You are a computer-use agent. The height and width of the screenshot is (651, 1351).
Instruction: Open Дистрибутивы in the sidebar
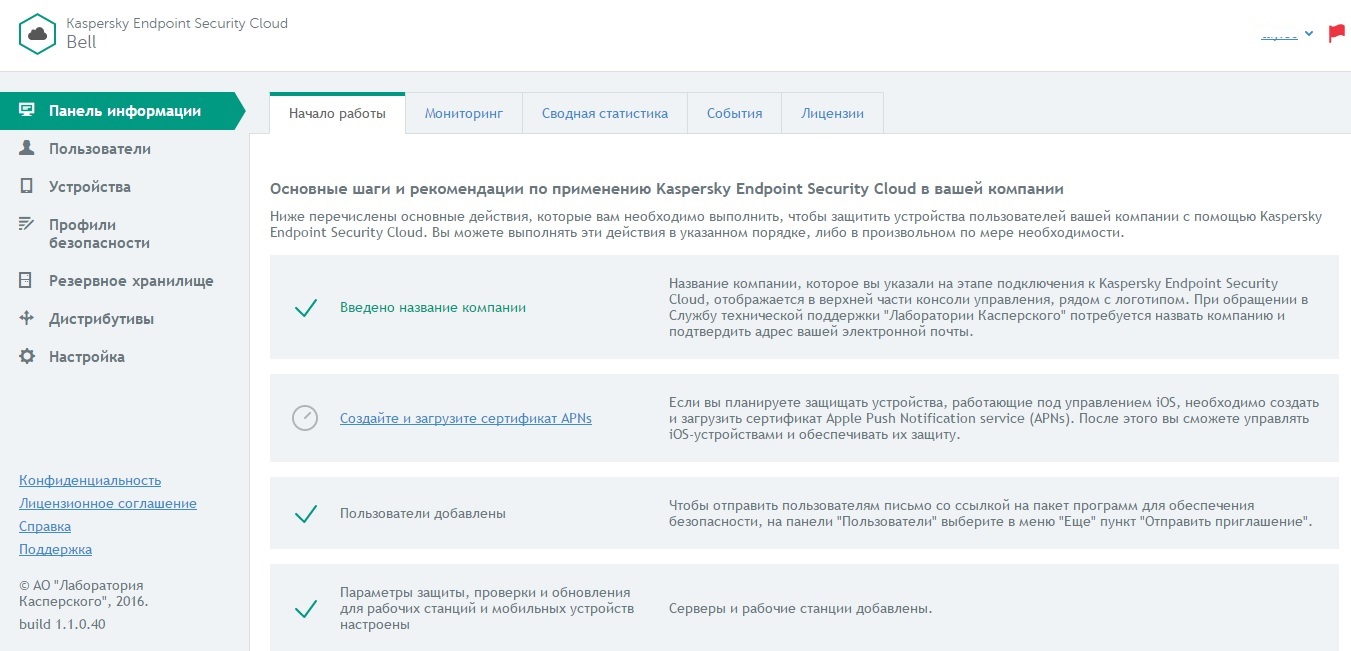(101, 319)
